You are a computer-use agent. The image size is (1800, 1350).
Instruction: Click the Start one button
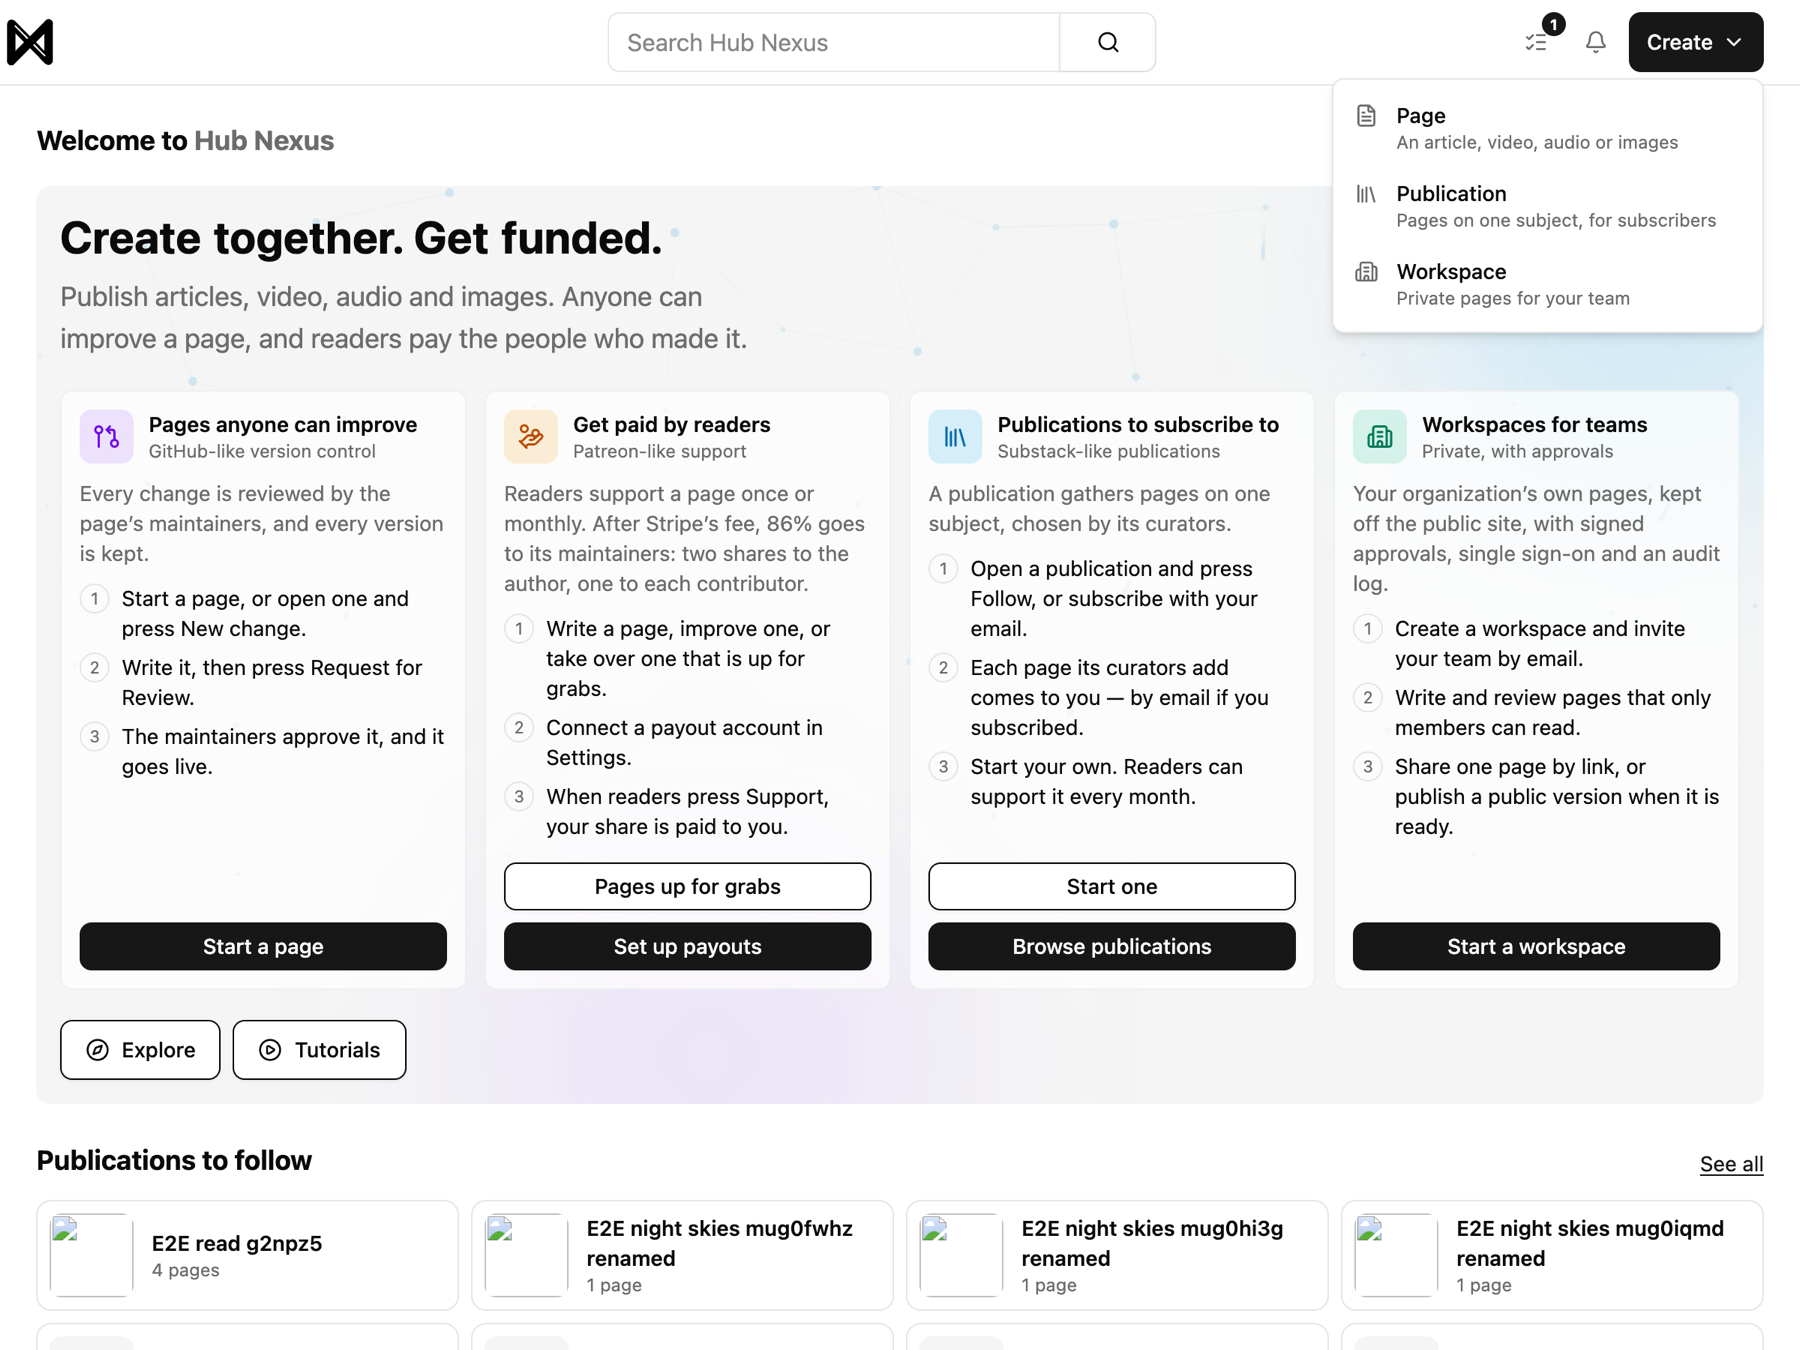1112,886
